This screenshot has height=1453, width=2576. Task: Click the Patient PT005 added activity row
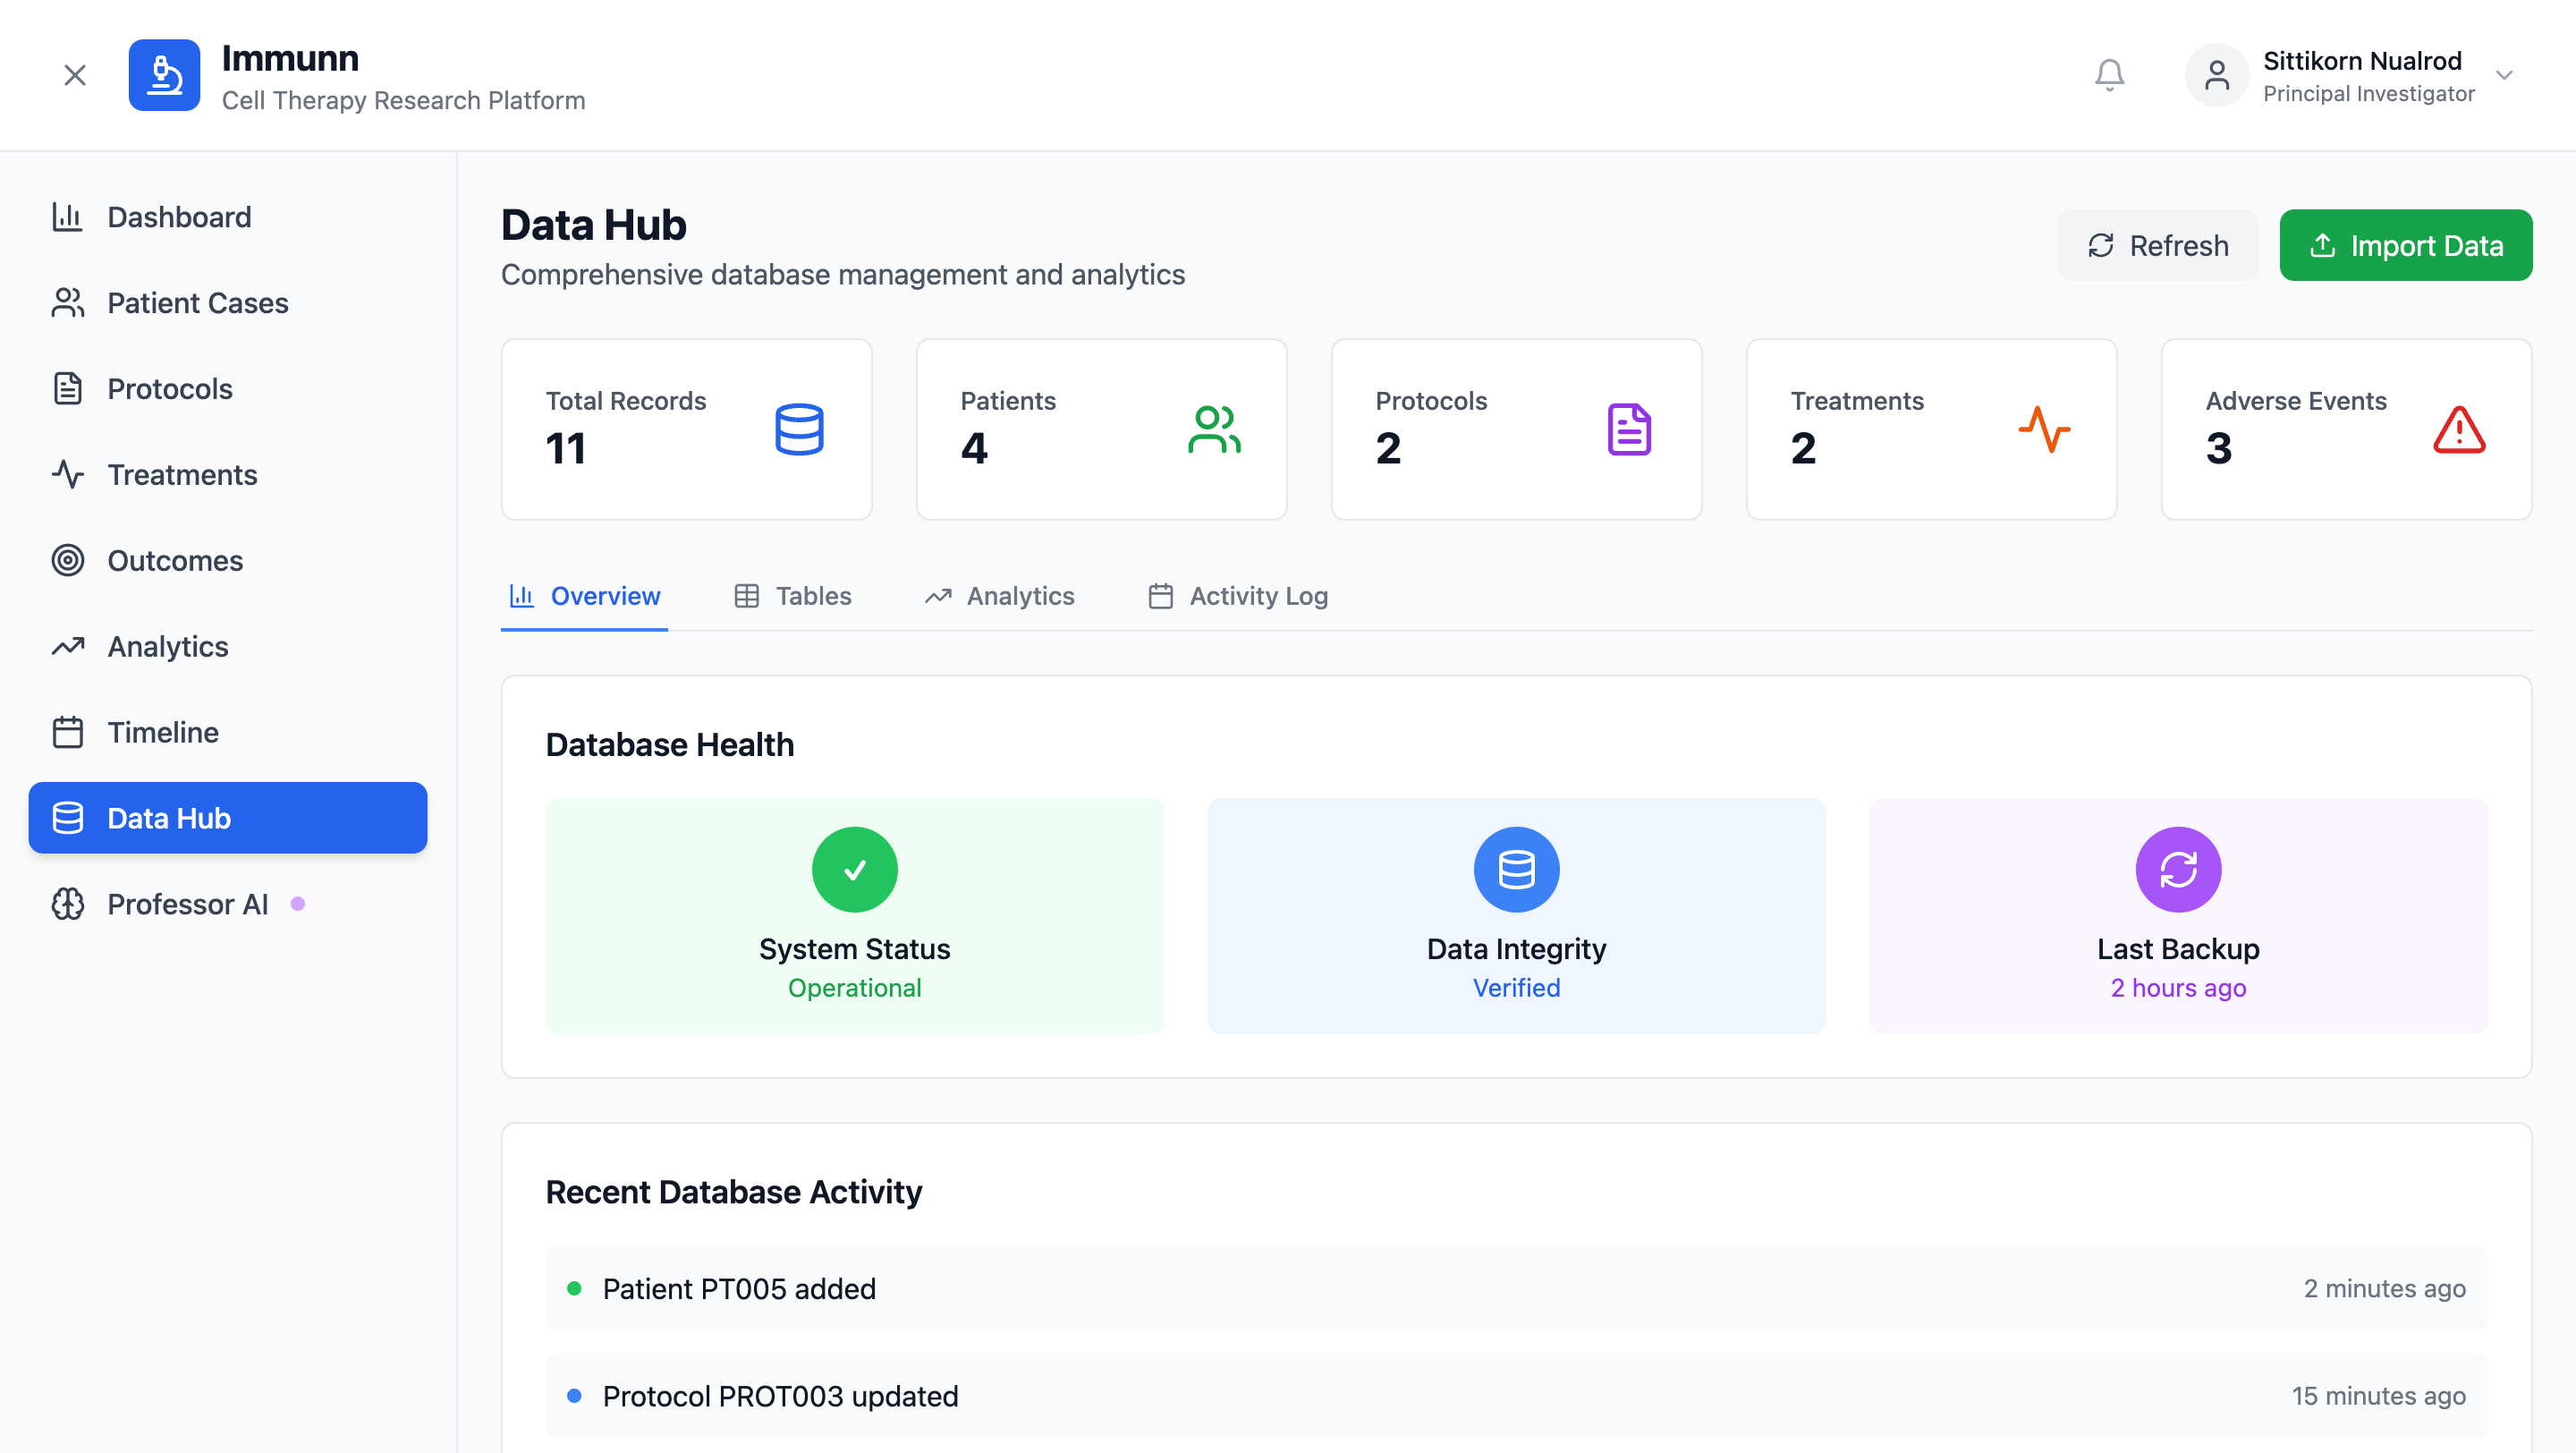tap(1516, 1288)
